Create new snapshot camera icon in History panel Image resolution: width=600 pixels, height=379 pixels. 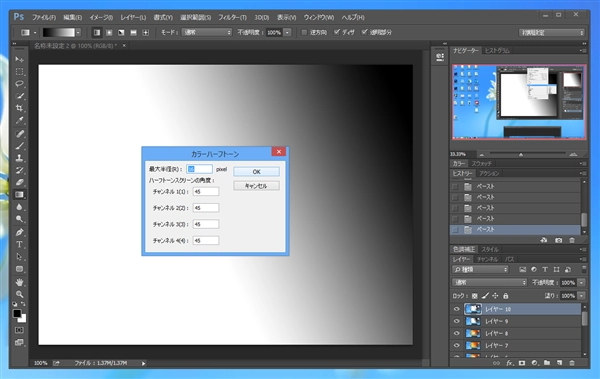pyautogui.click(x=558, y=240)
